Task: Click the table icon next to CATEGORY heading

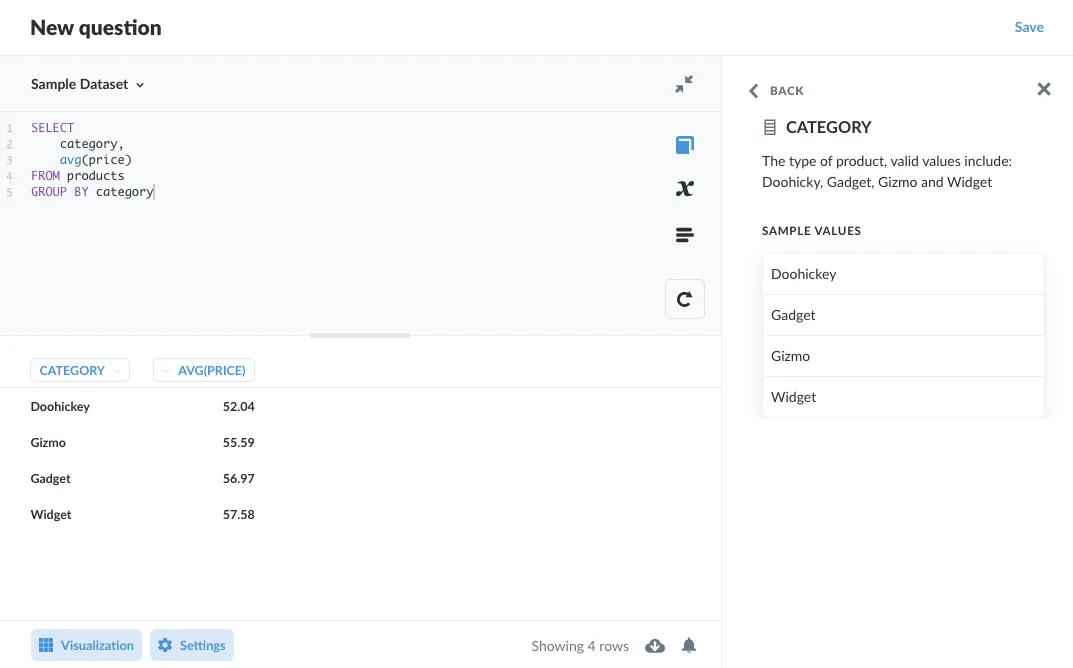Action: (769, 126)
